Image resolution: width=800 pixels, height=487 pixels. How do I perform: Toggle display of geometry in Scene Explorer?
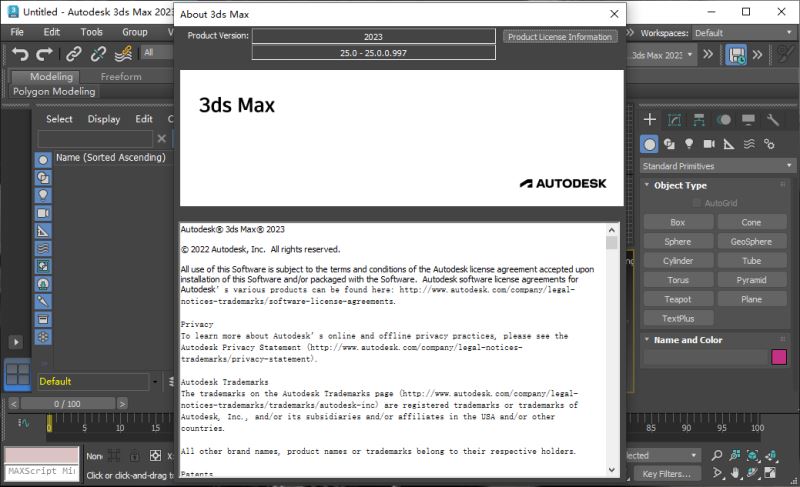click(43, 160)
